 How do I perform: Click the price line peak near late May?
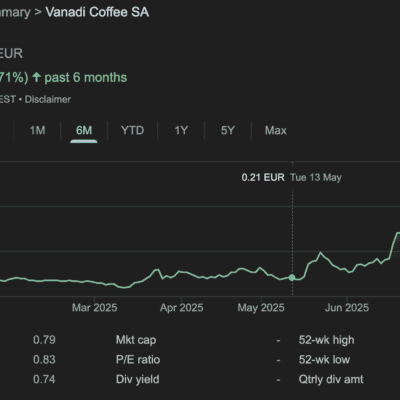click(x=321, y=253)
